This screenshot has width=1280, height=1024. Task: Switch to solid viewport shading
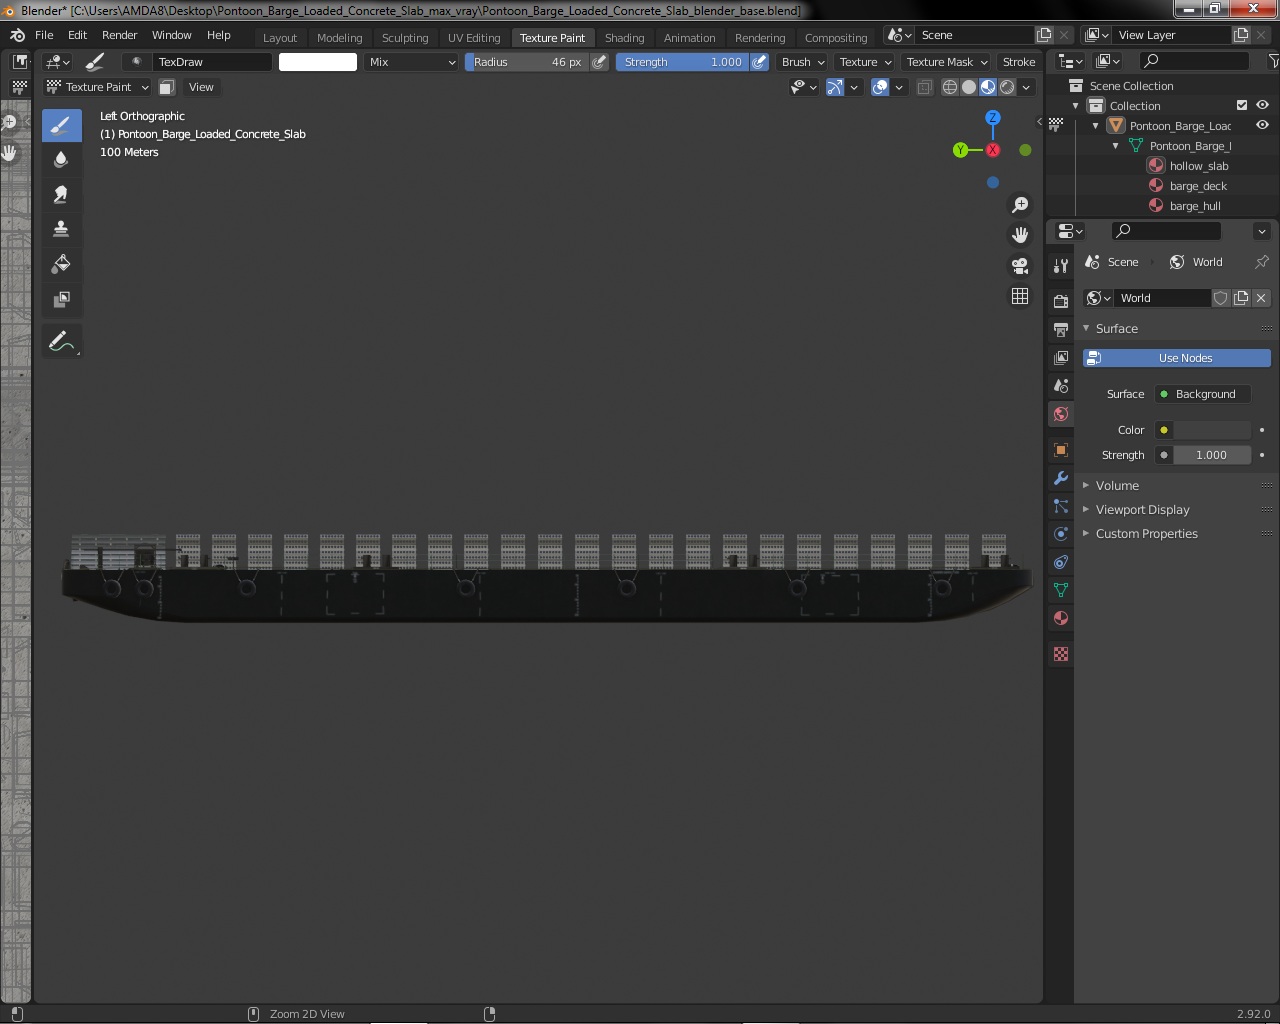[969, 87]
